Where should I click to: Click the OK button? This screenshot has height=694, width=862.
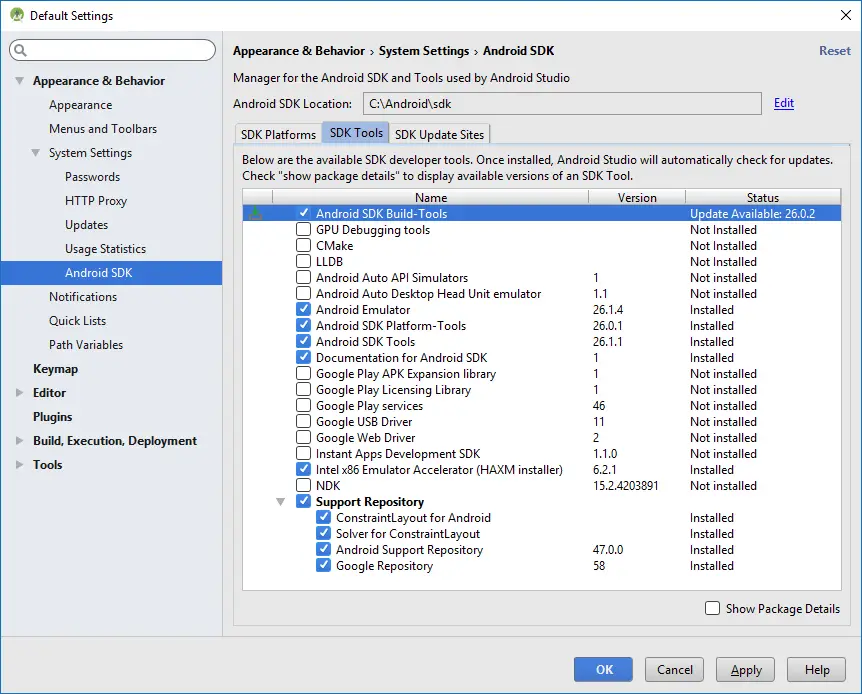pos(603,669)
